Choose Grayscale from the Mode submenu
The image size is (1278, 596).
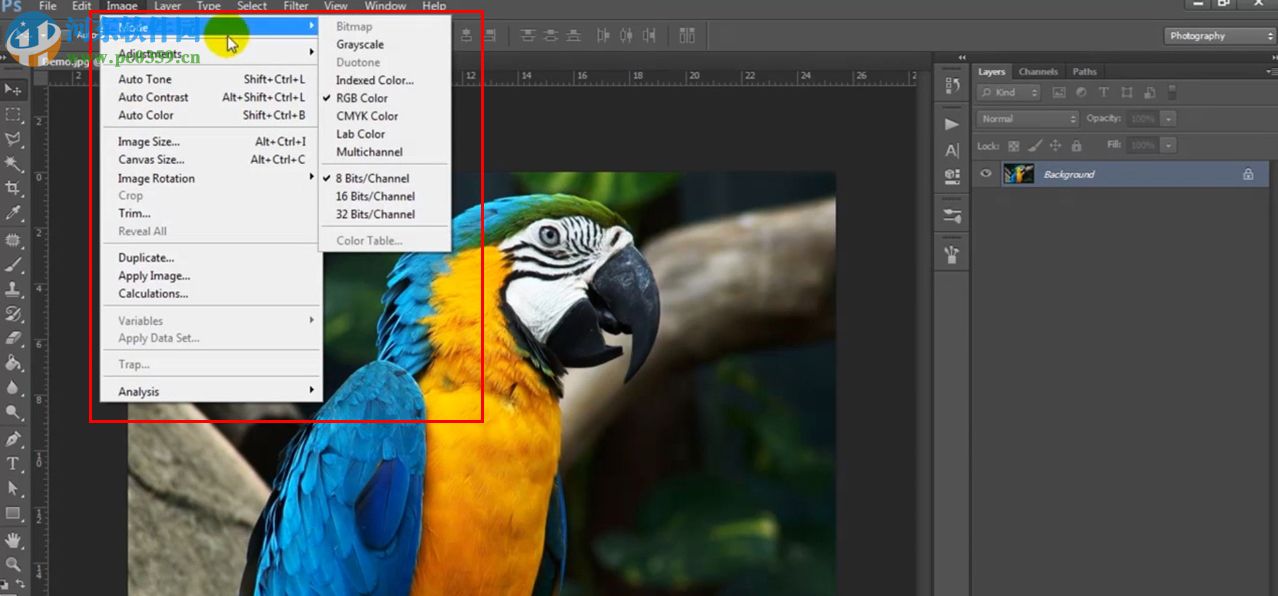(x=359, y=45)
